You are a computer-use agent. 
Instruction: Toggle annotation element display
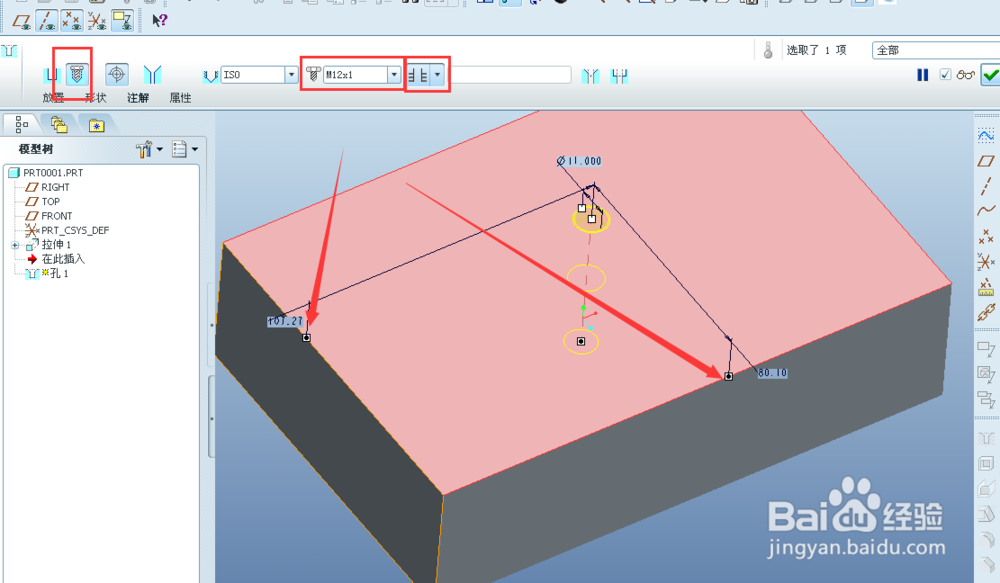[122, 21]
